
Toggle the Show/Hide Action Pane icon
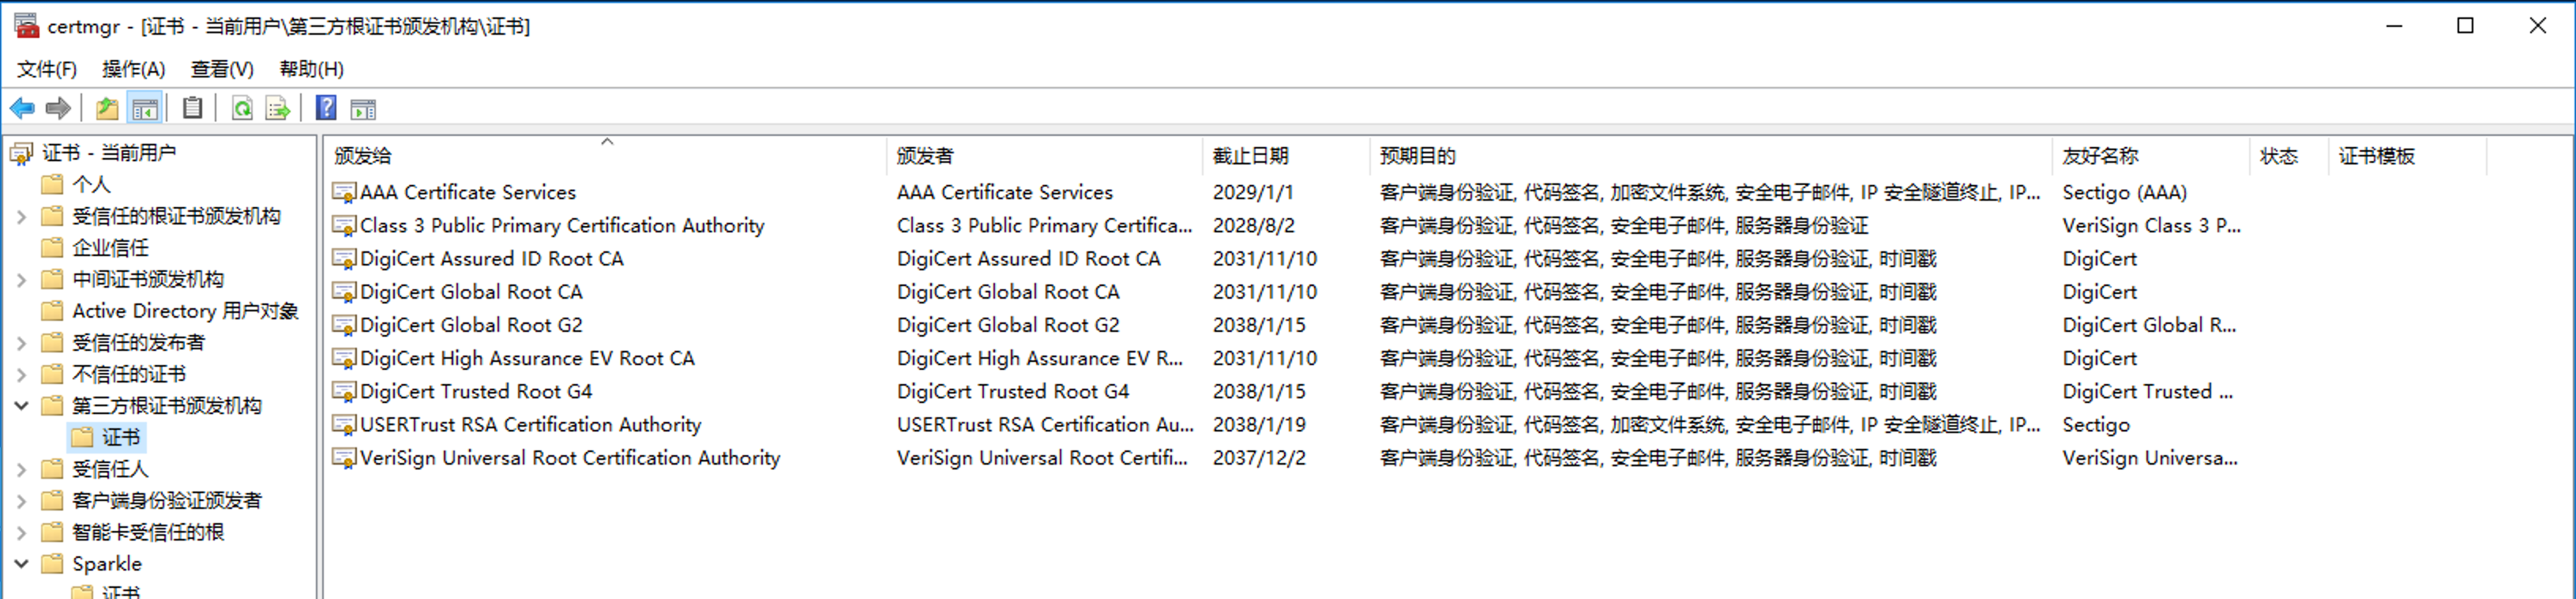coord(363,108)
